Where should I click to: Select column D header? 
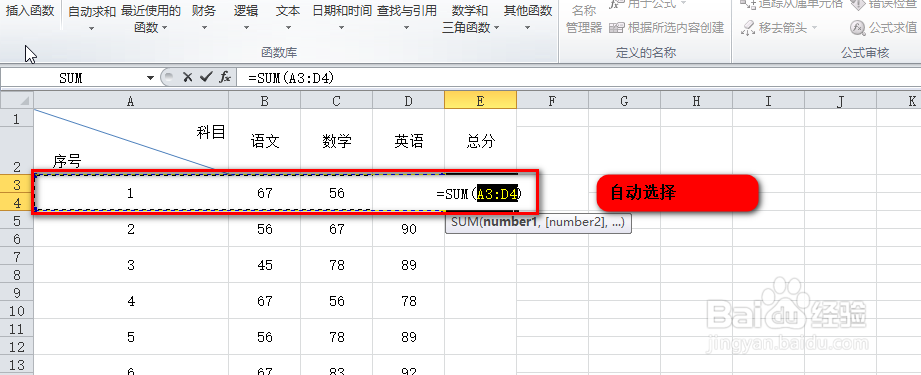[x=409, y=101]
